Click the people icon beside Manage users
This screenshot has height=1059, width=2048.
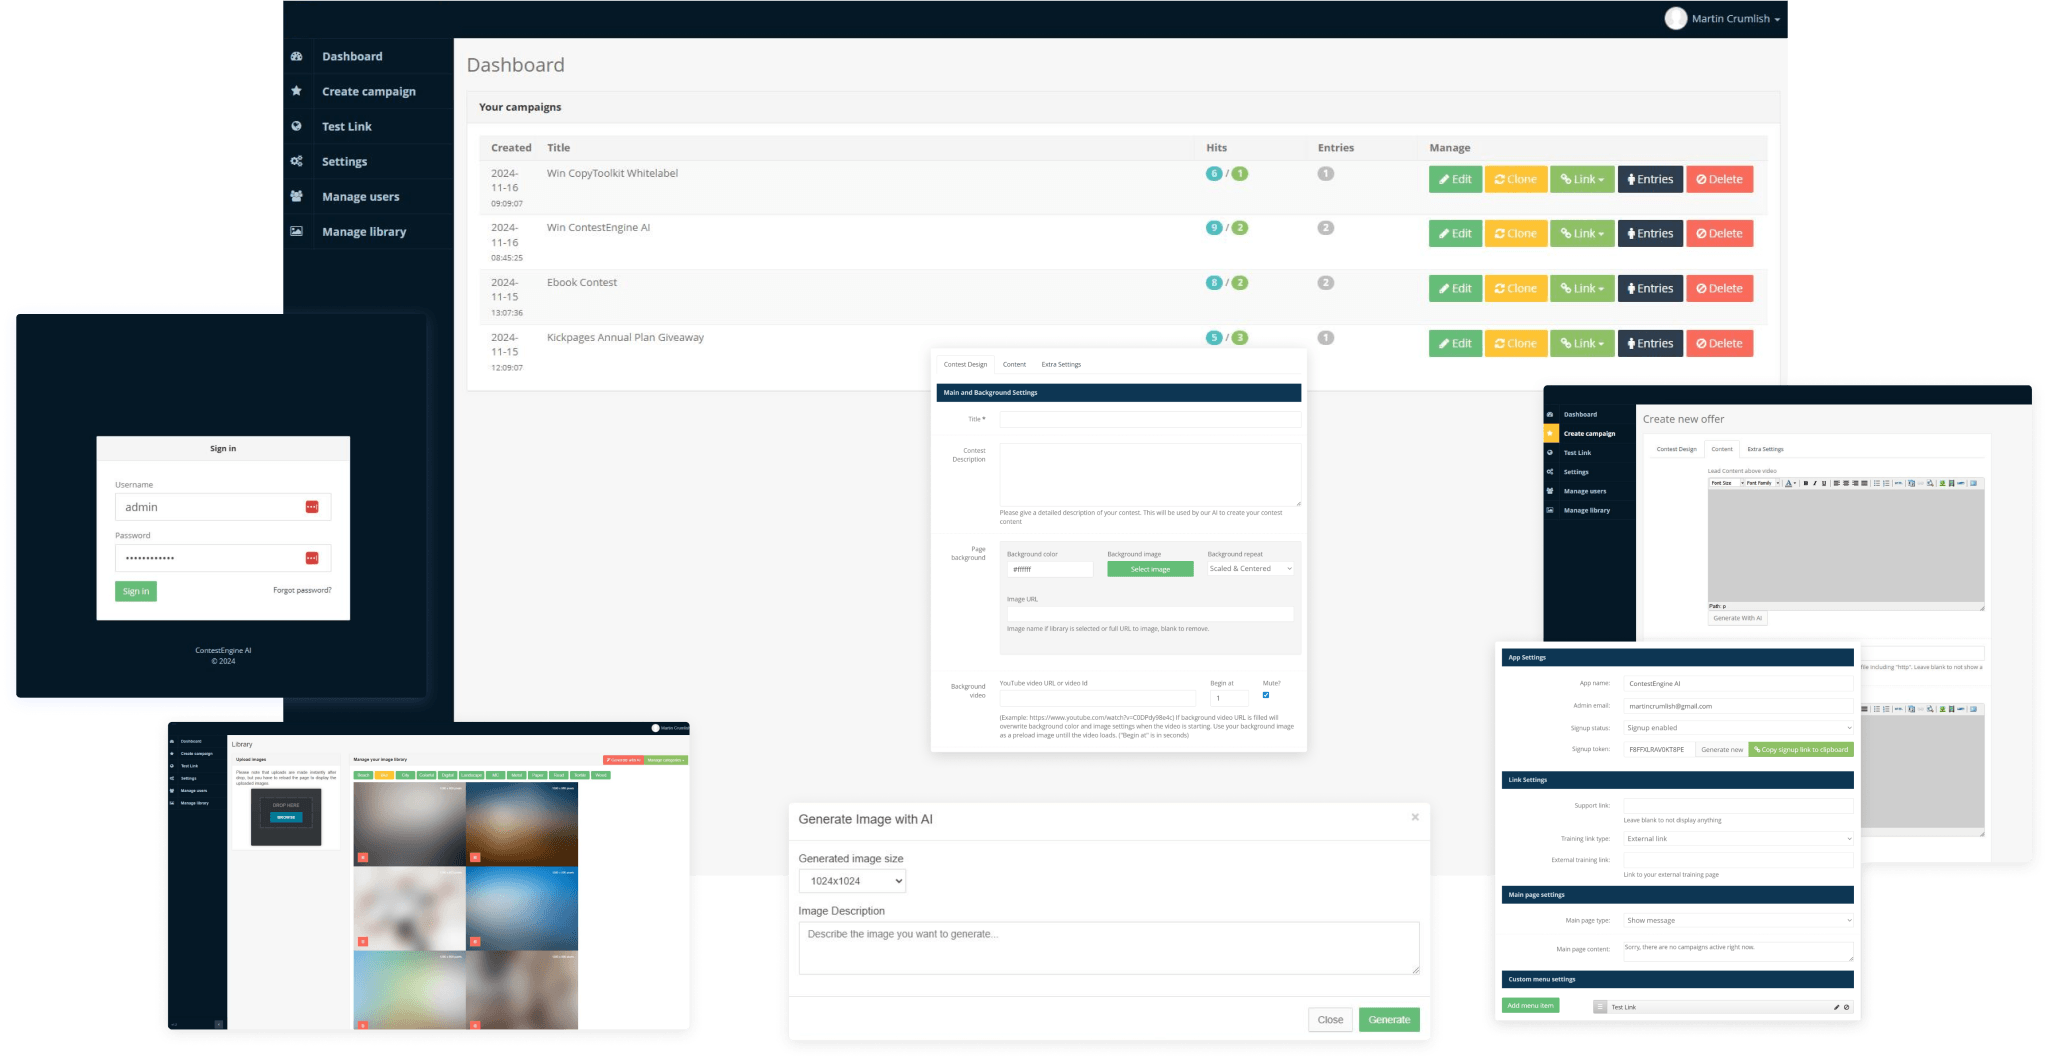point(296,196)
